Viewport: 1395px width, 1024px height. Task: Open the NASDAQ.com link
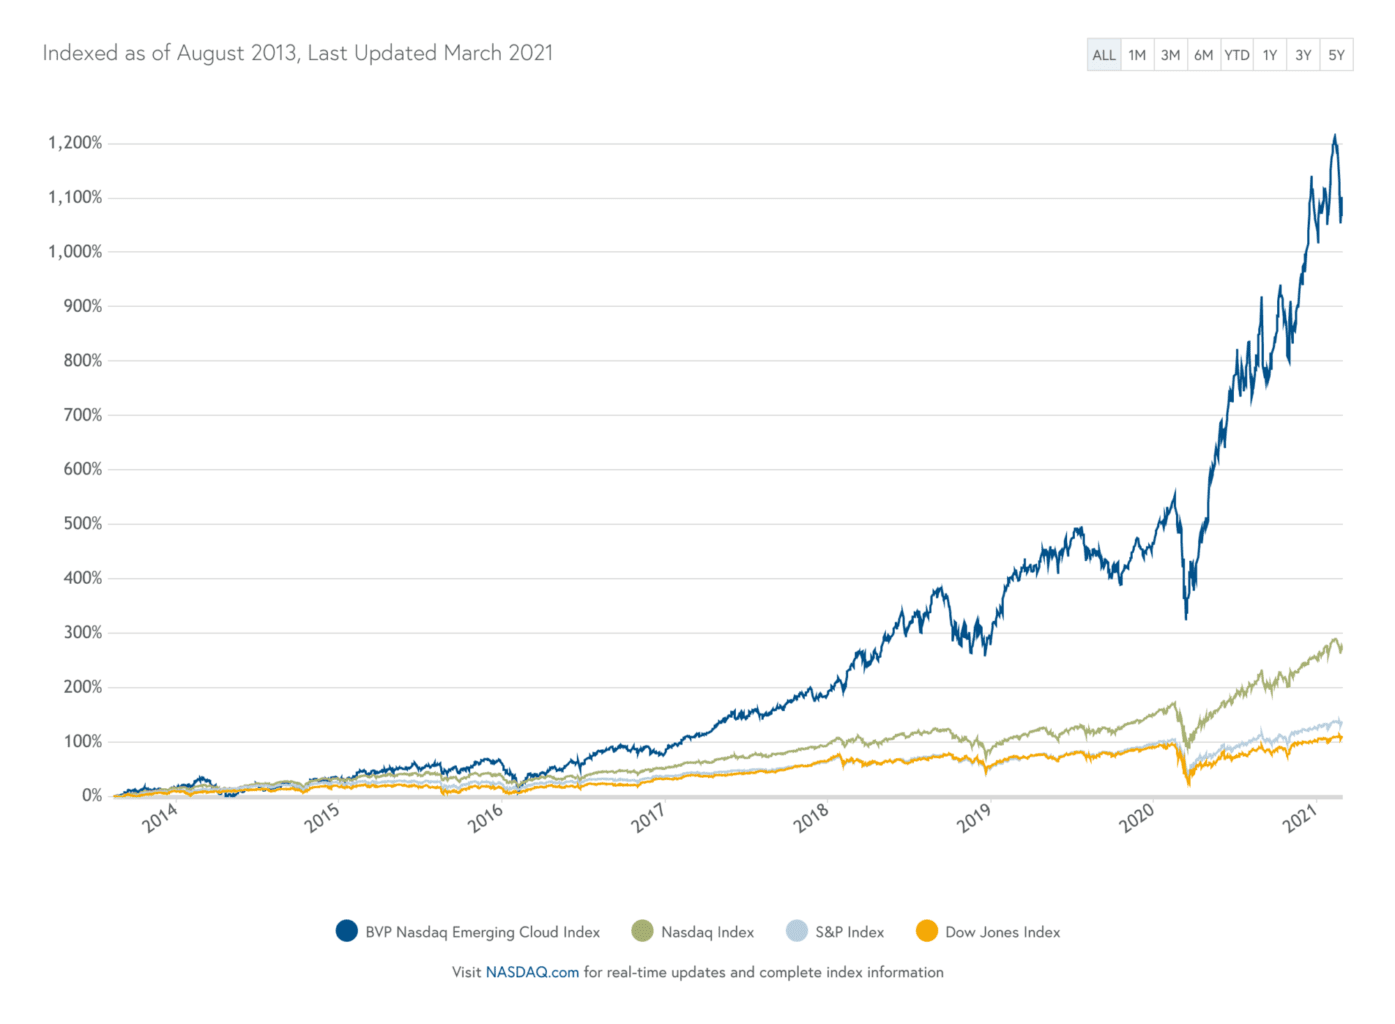[532, 972]
